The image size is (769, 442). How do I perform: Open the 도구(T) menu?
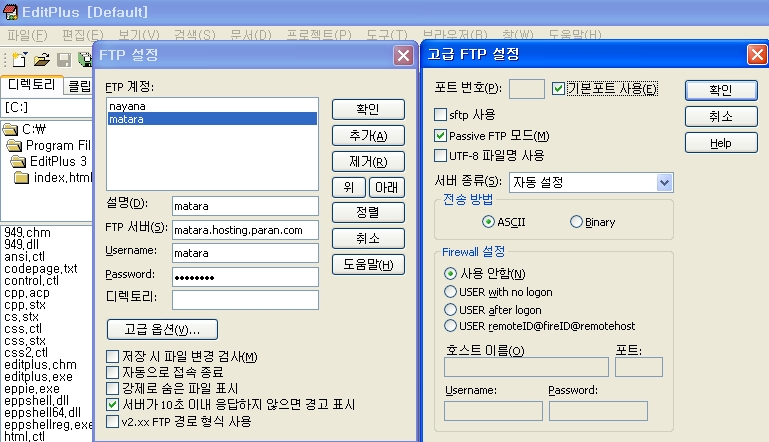(387, 35)
